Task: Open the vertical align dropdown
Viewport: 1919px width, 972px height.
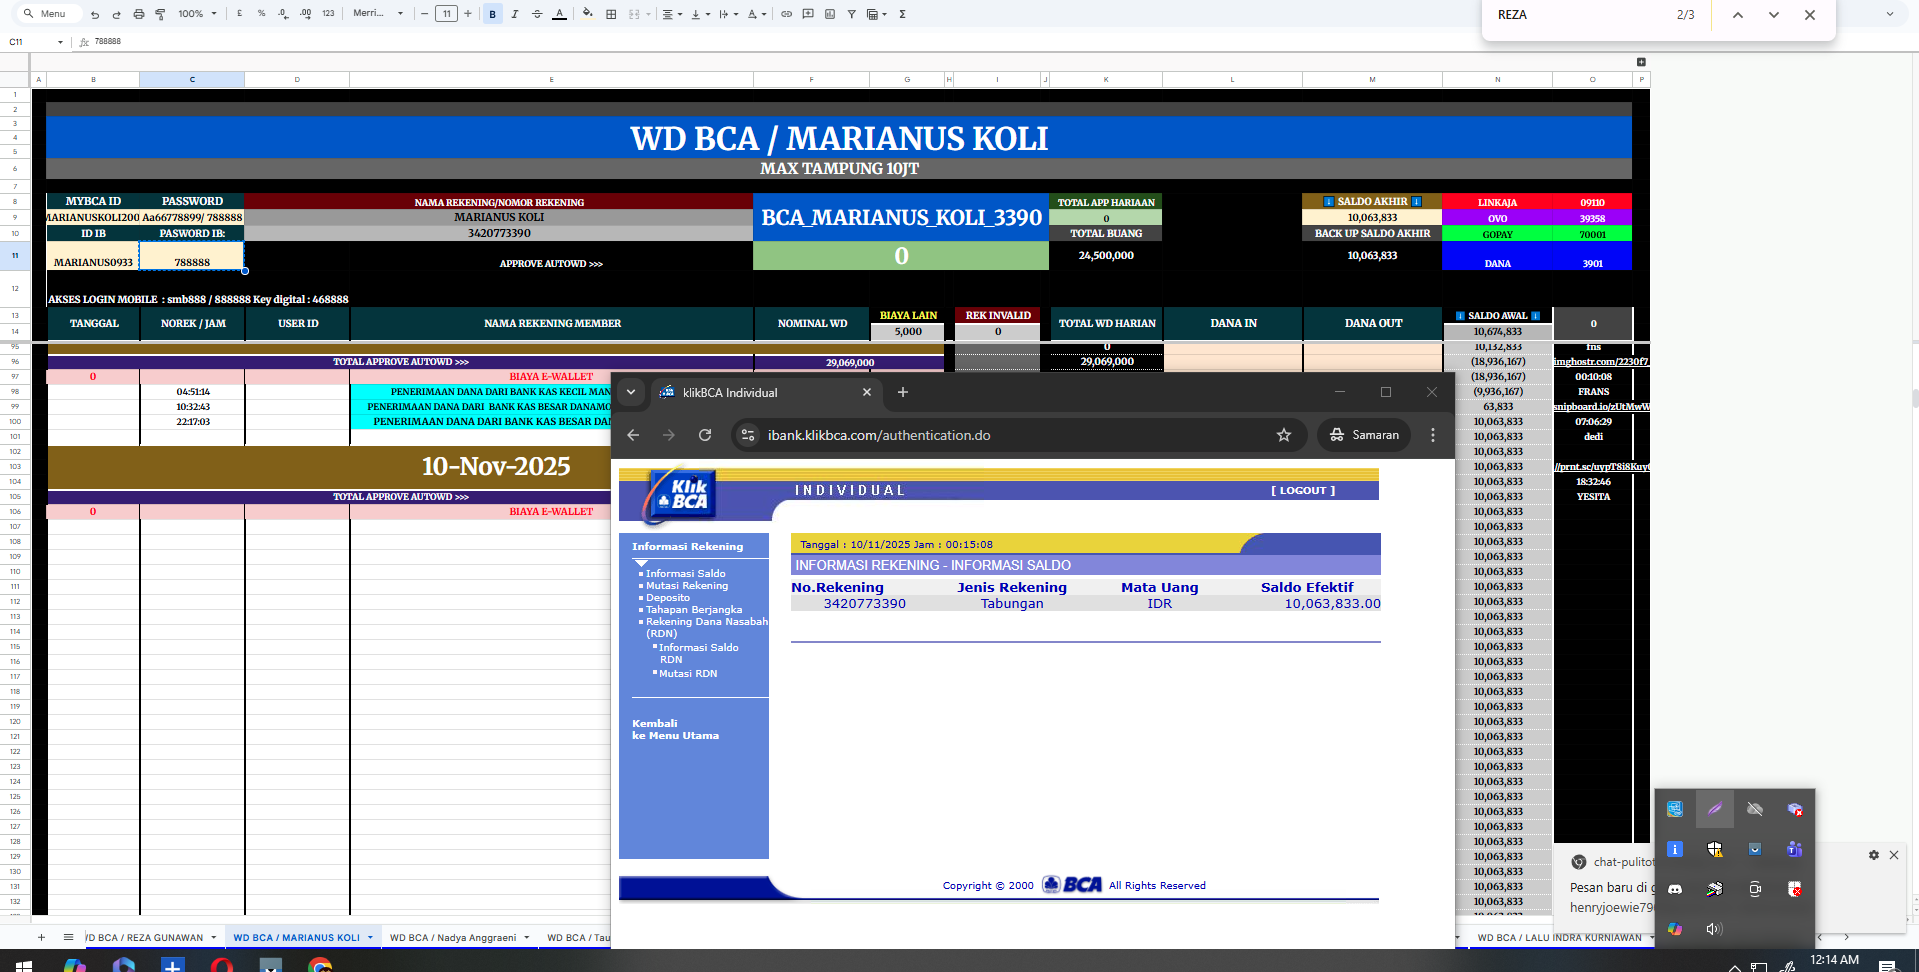Action: 700,14
